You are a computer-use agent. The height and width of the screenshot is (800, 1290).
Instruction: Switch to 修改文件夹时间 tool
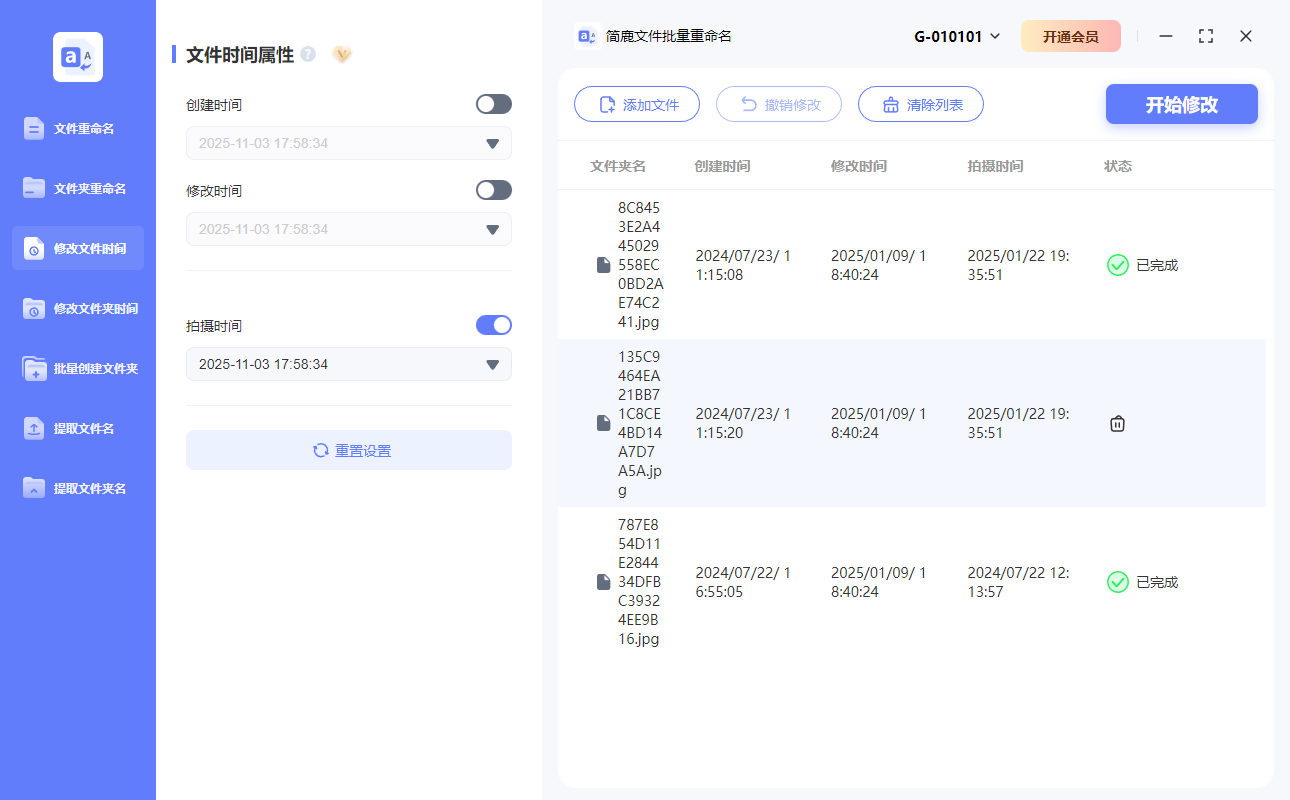77,308
